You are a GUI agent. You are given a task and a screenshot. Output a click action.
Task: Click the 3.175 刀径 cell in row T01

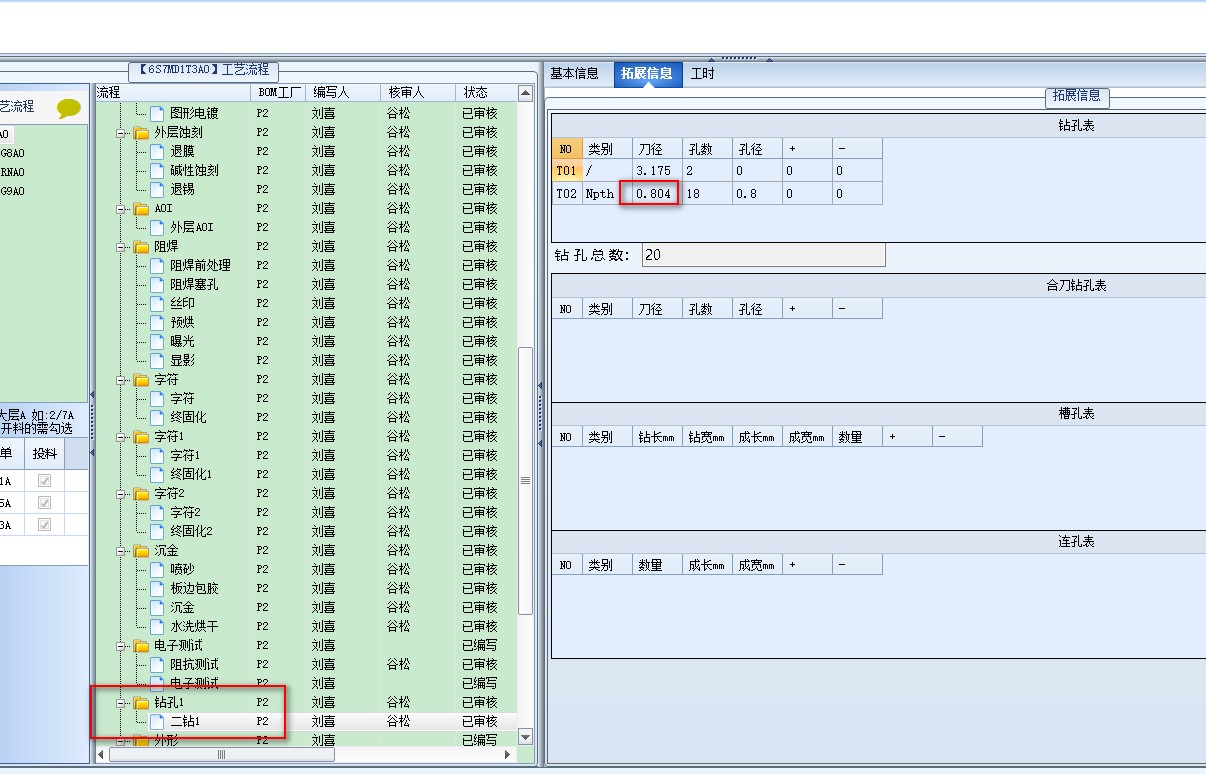pos(657,171)
